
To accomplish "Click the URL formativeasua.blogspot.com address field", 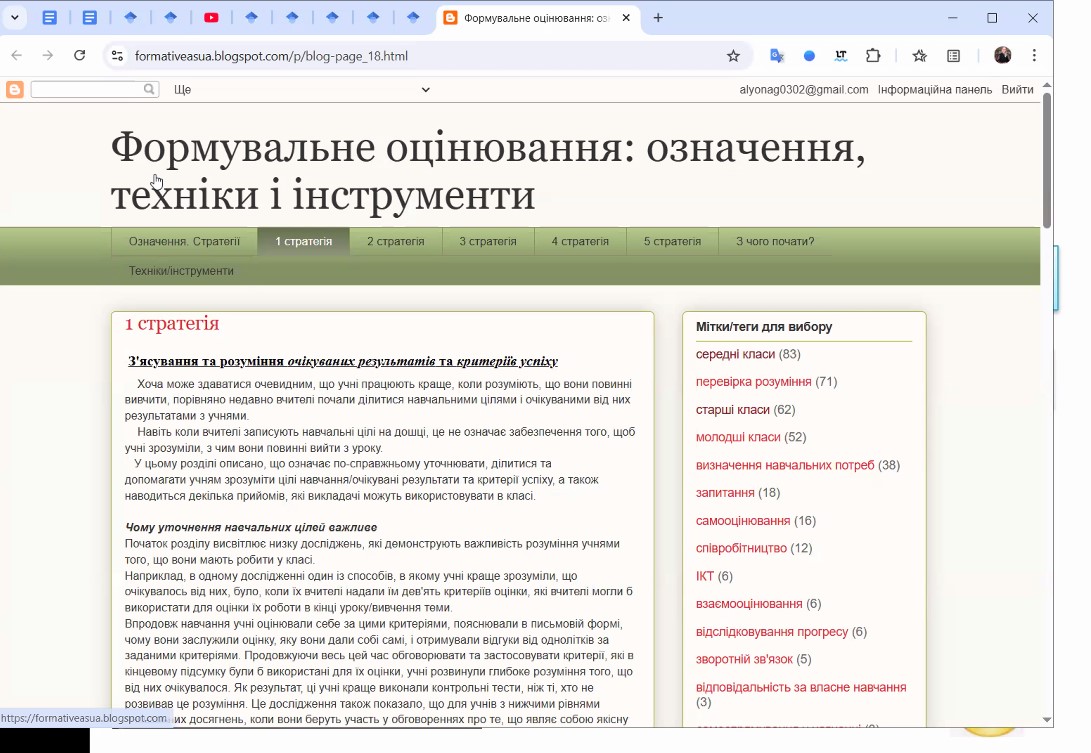I will tap(271, 56).
